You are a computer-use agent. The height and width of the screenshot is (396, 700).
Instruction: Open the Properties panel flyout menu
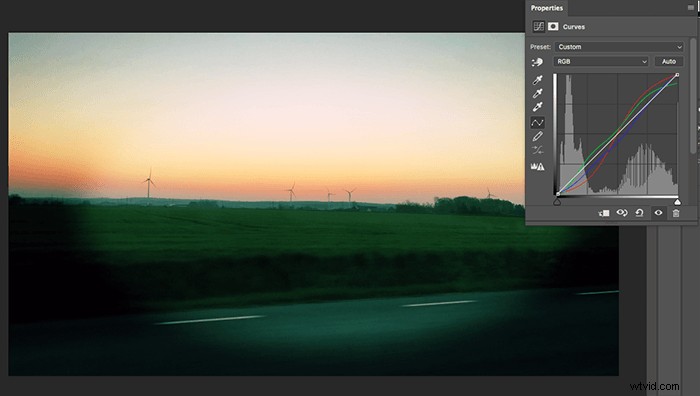[x=691, y=8]
